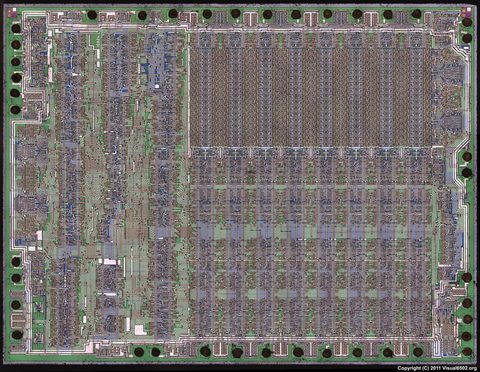Screen dimensions: 480x372
Task: Click the chip die photograph image
Action: coord(240,186)
